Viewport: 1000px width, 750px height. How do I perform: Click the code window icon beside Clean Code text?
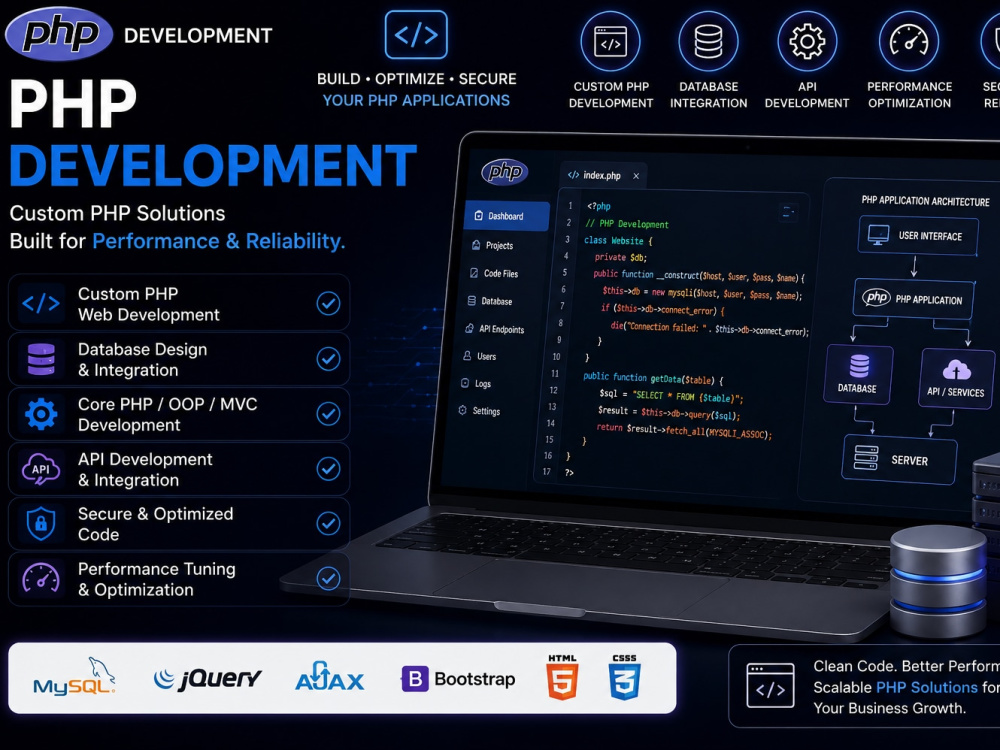pos(770,686)
